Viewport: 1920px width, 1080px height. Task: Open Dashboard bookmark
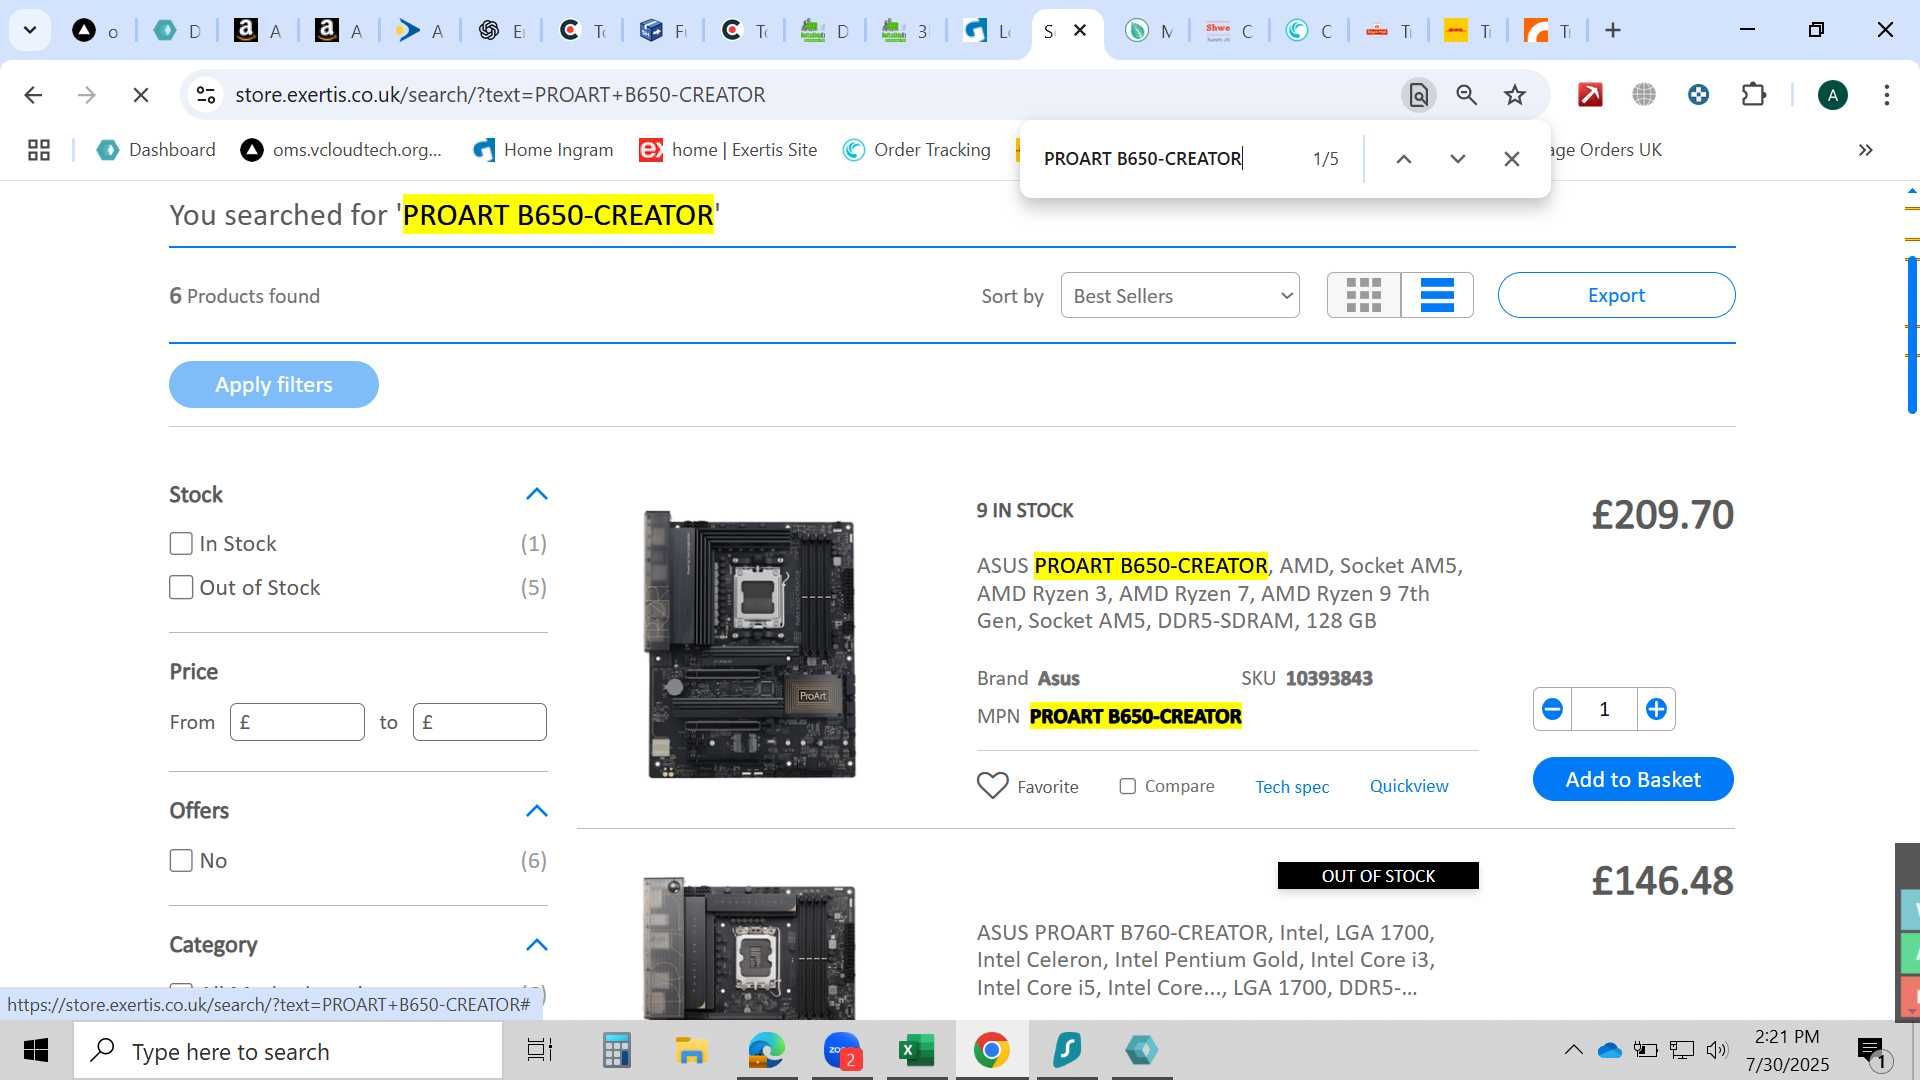[x=156, y=150]
